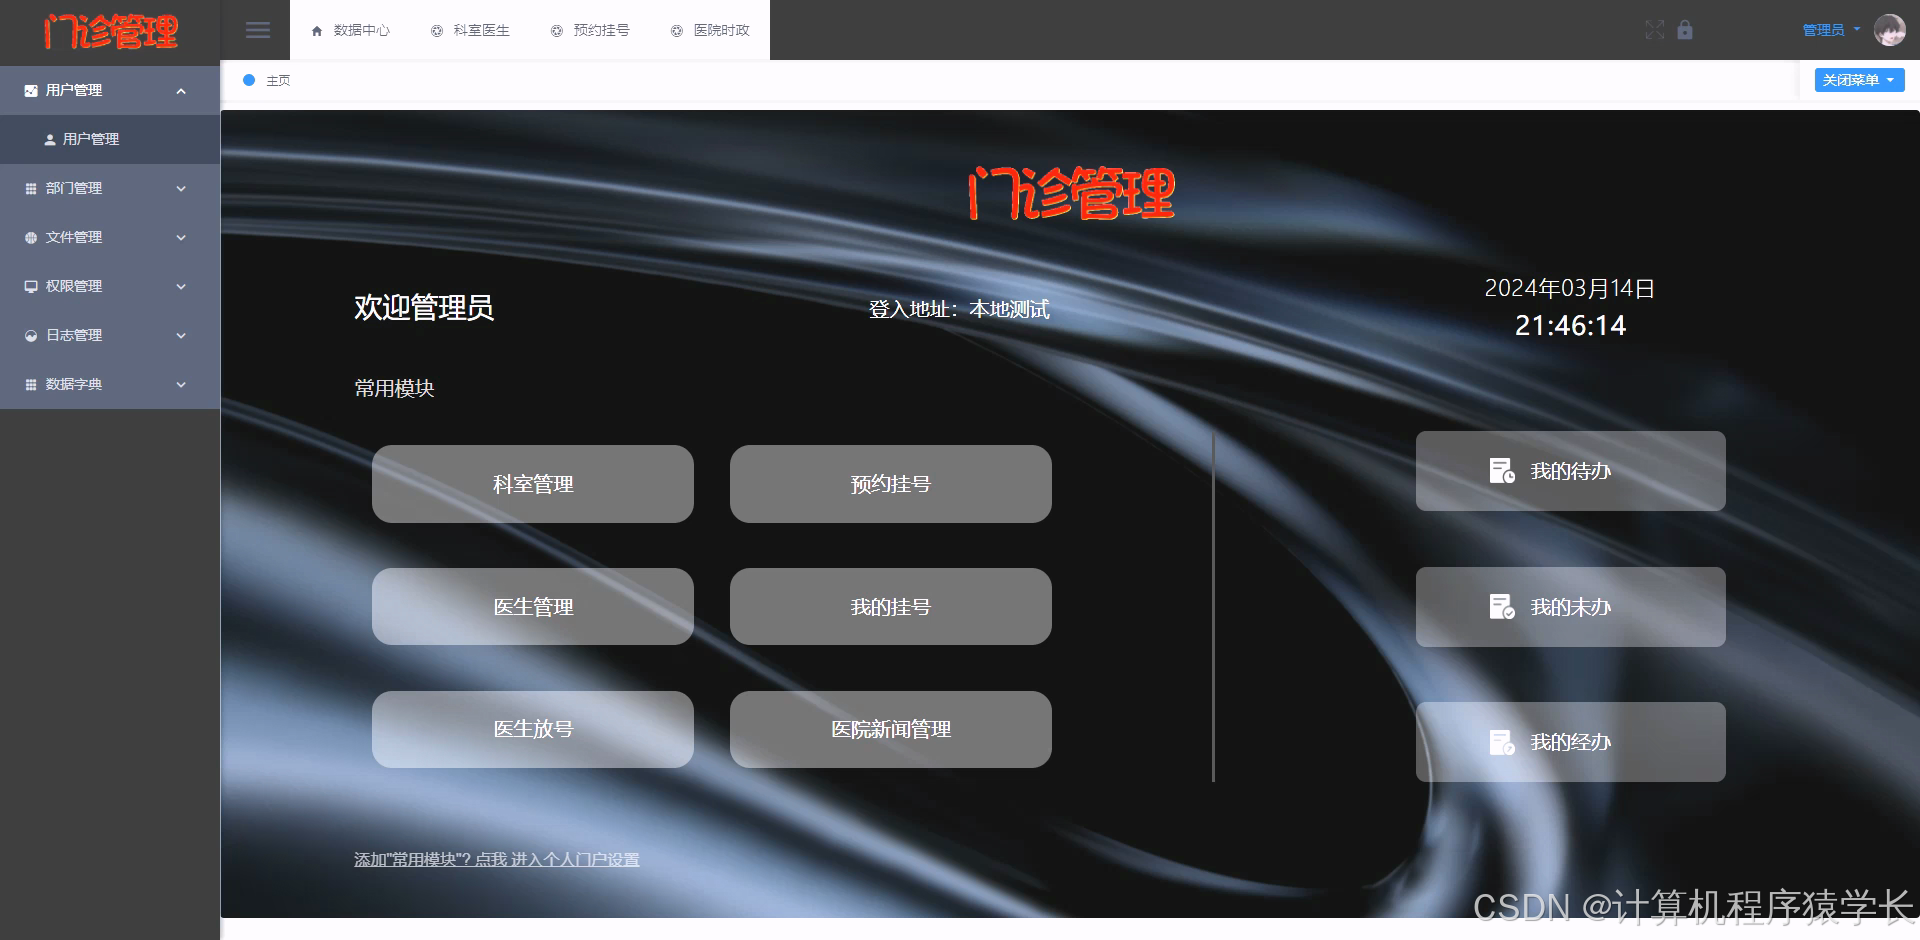
Task: Click the 进入个人门户设置 link
Action: 578,858
